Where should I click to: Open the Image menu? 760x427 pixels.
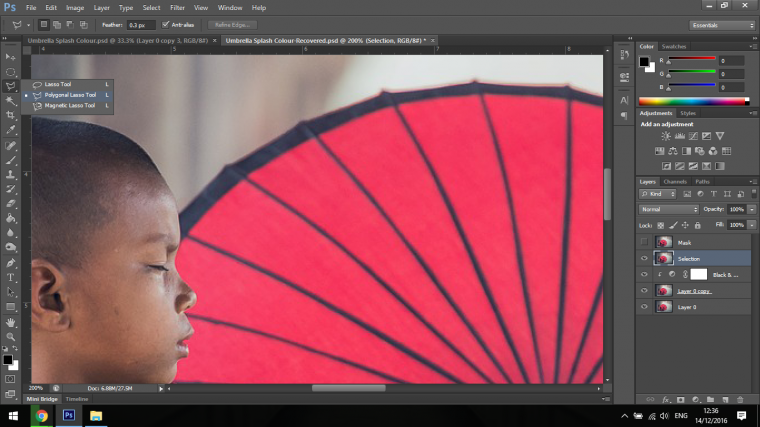(75, 8)
